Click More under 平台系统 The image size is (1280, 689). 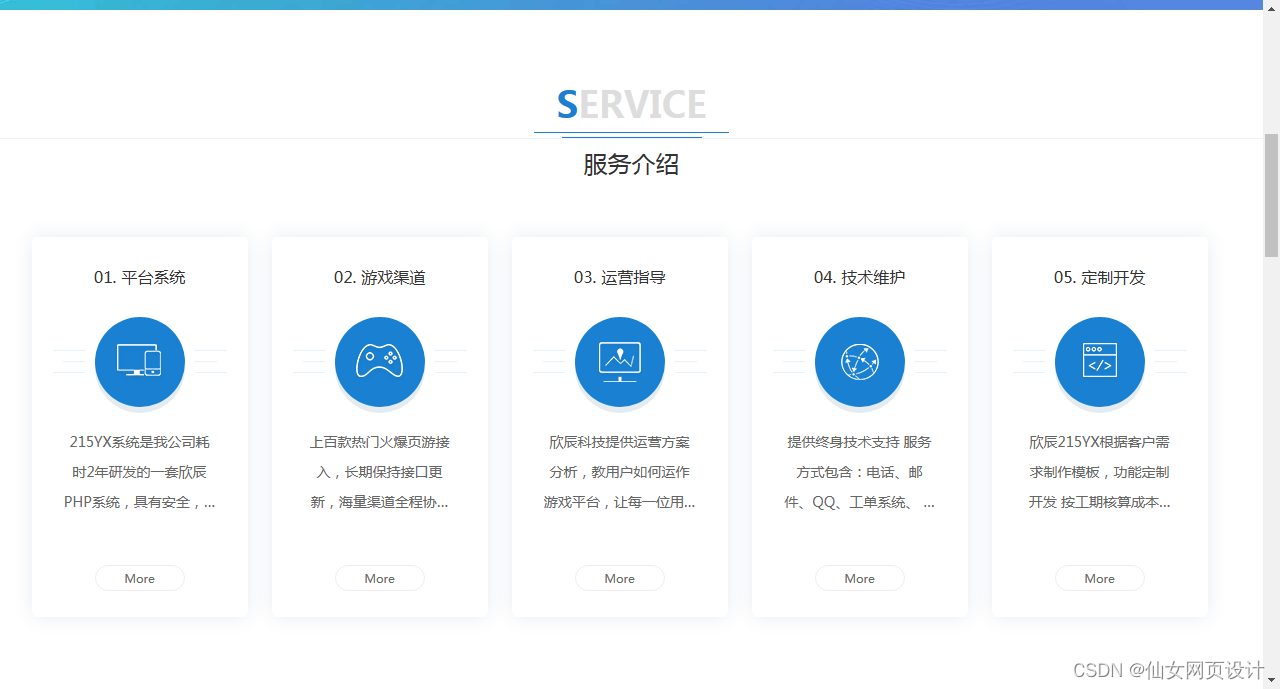pyautogui.click(x=140, y=578)
